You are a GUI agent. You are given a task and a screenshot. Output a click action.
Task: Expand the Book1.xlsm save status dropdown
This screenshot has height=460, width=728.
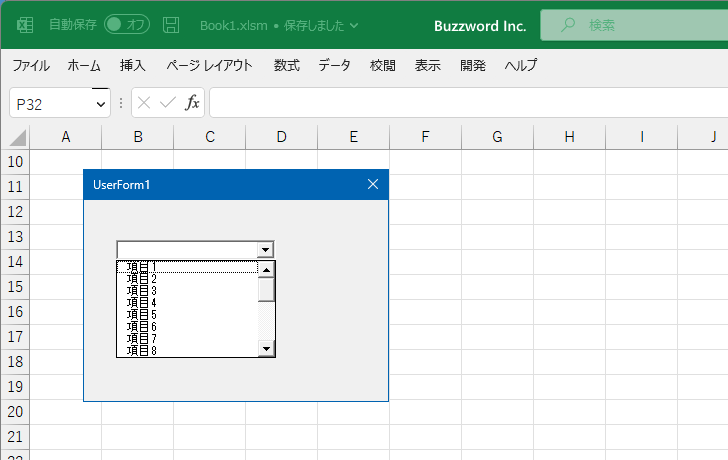(354, 26)
